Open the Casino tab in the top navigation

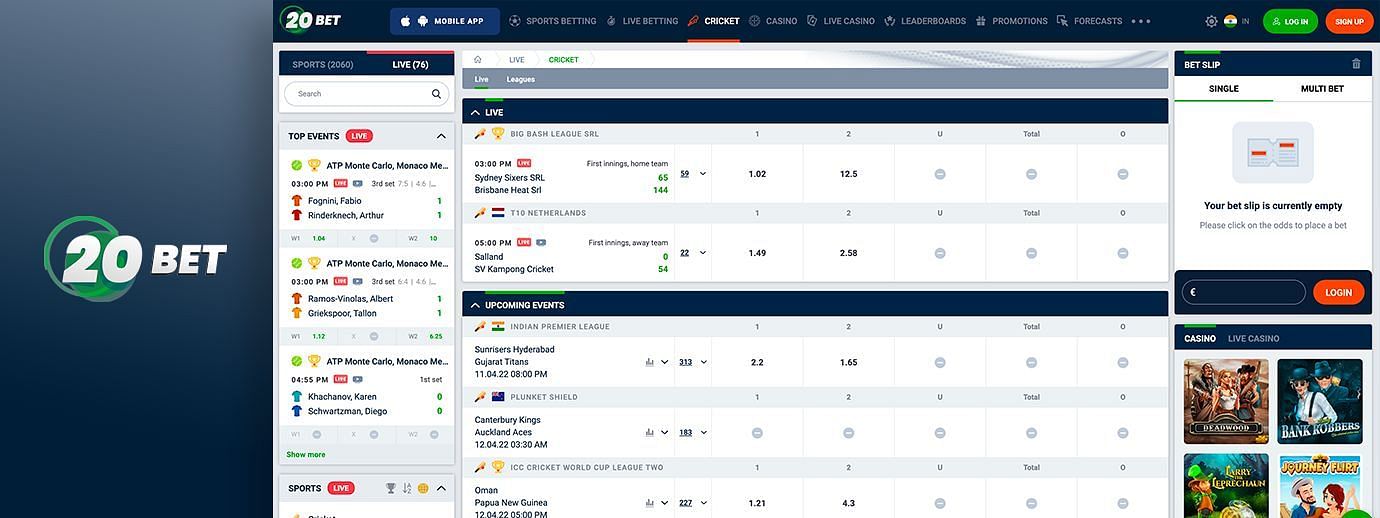click(773, 21)
